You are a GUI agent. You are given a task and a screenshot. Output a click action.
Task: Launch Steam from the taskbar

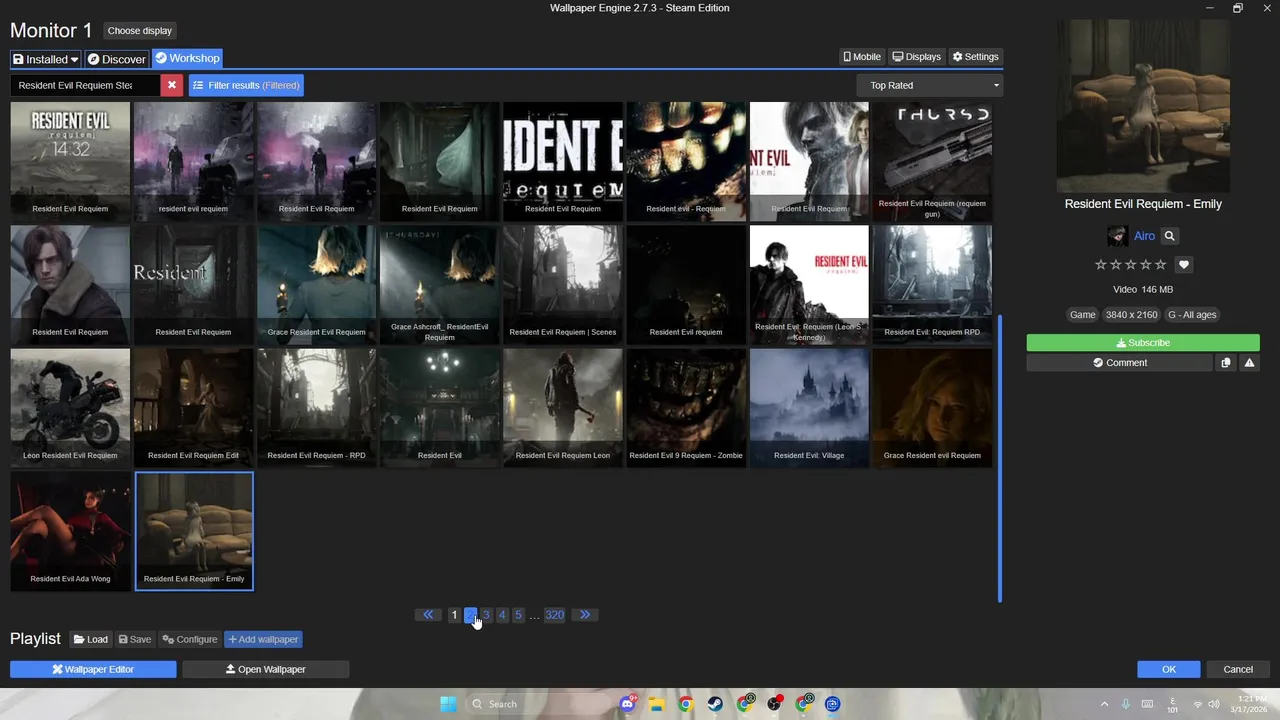coord(715,704)
